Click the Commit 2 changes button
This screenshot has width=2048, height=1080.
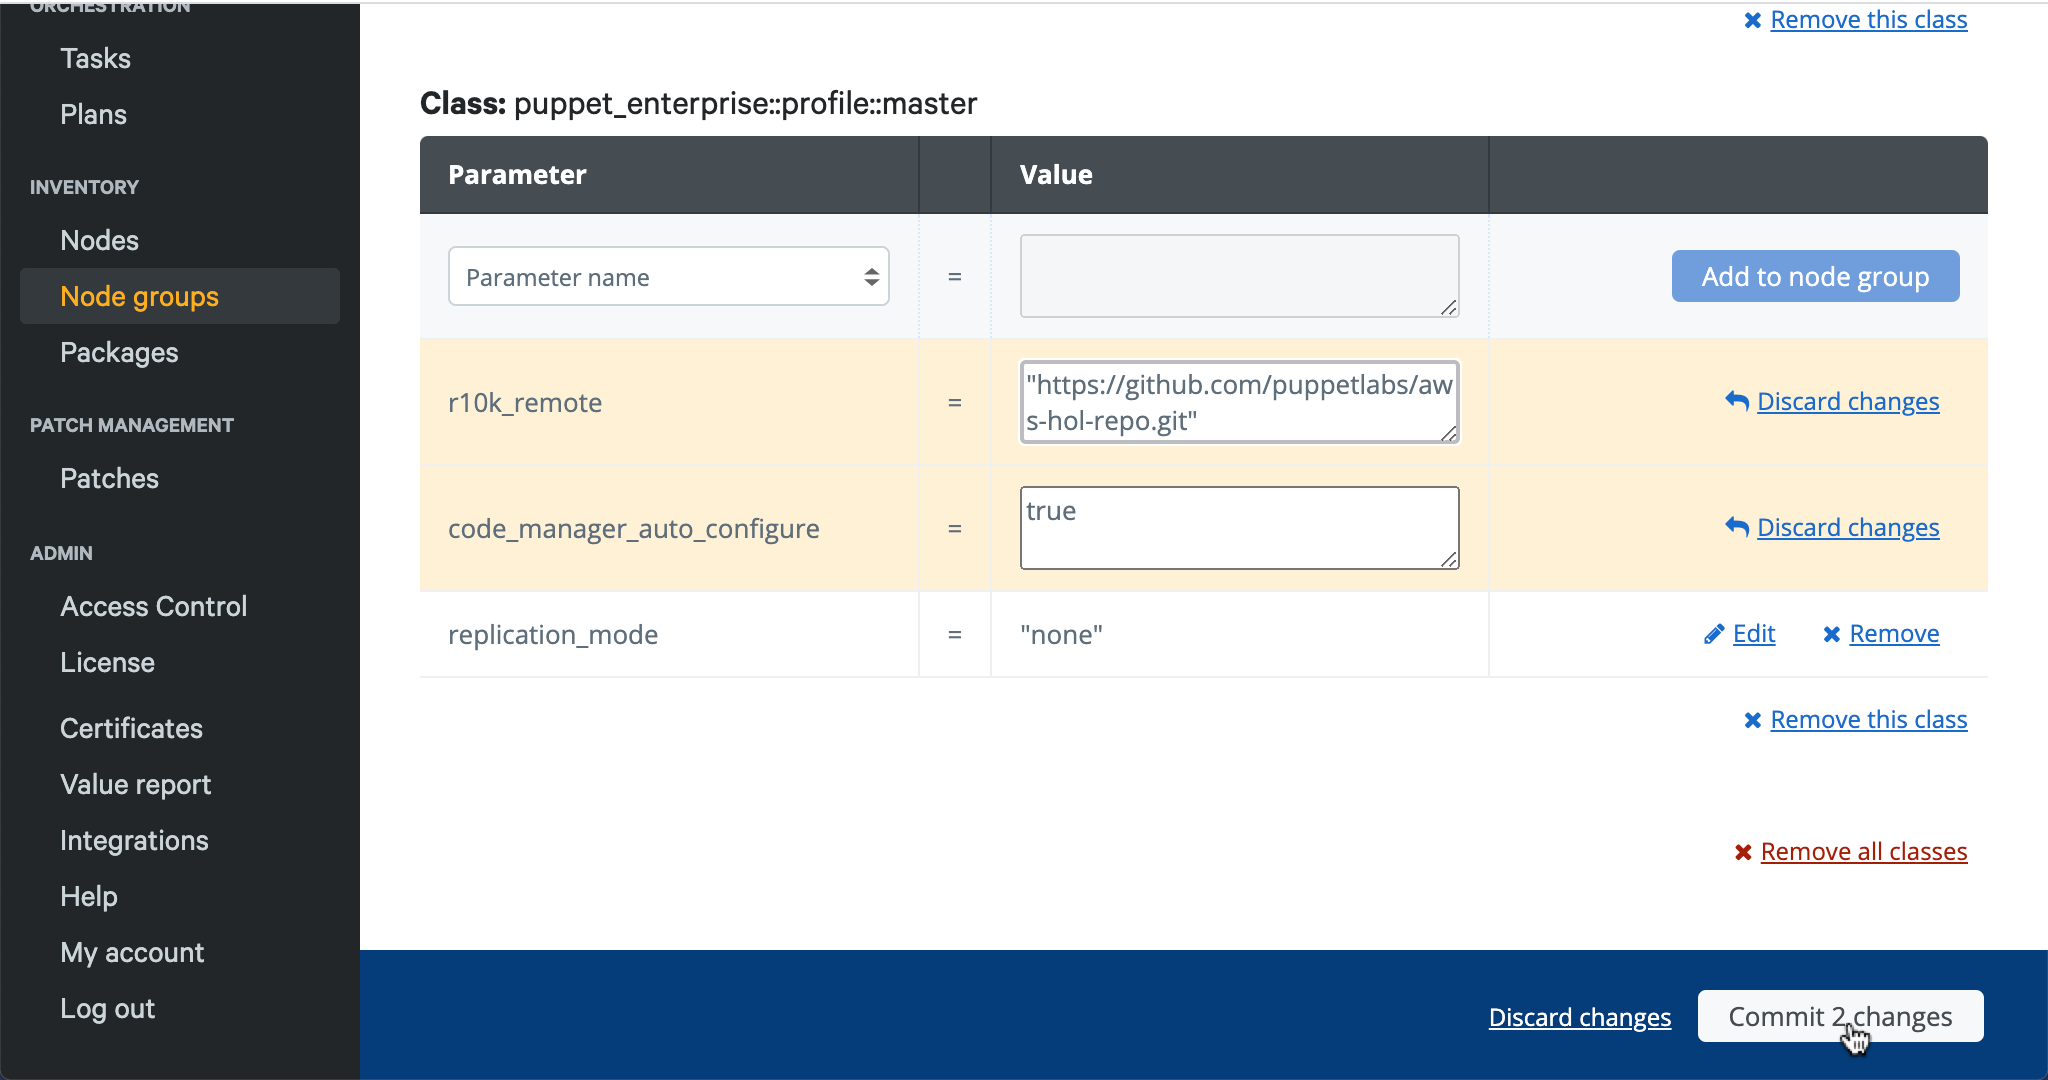pos(1840,1016)
